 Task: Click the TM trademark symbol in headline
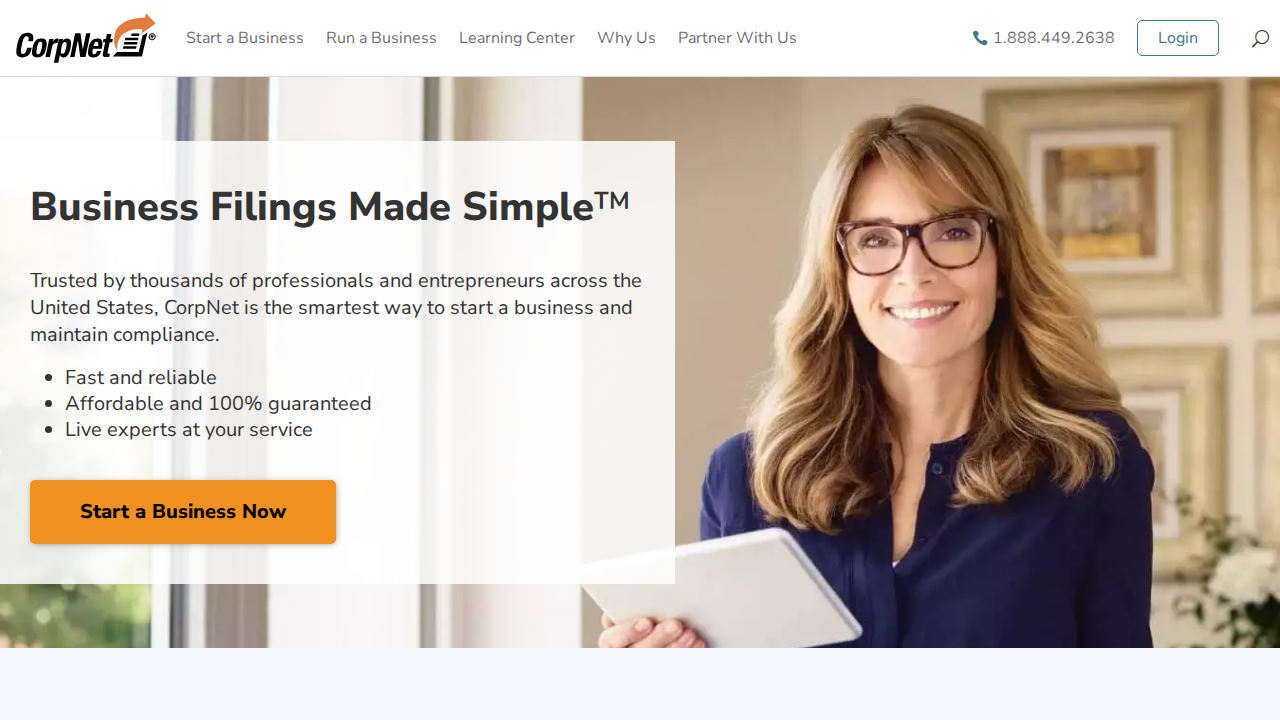click(x=612, y=200)
